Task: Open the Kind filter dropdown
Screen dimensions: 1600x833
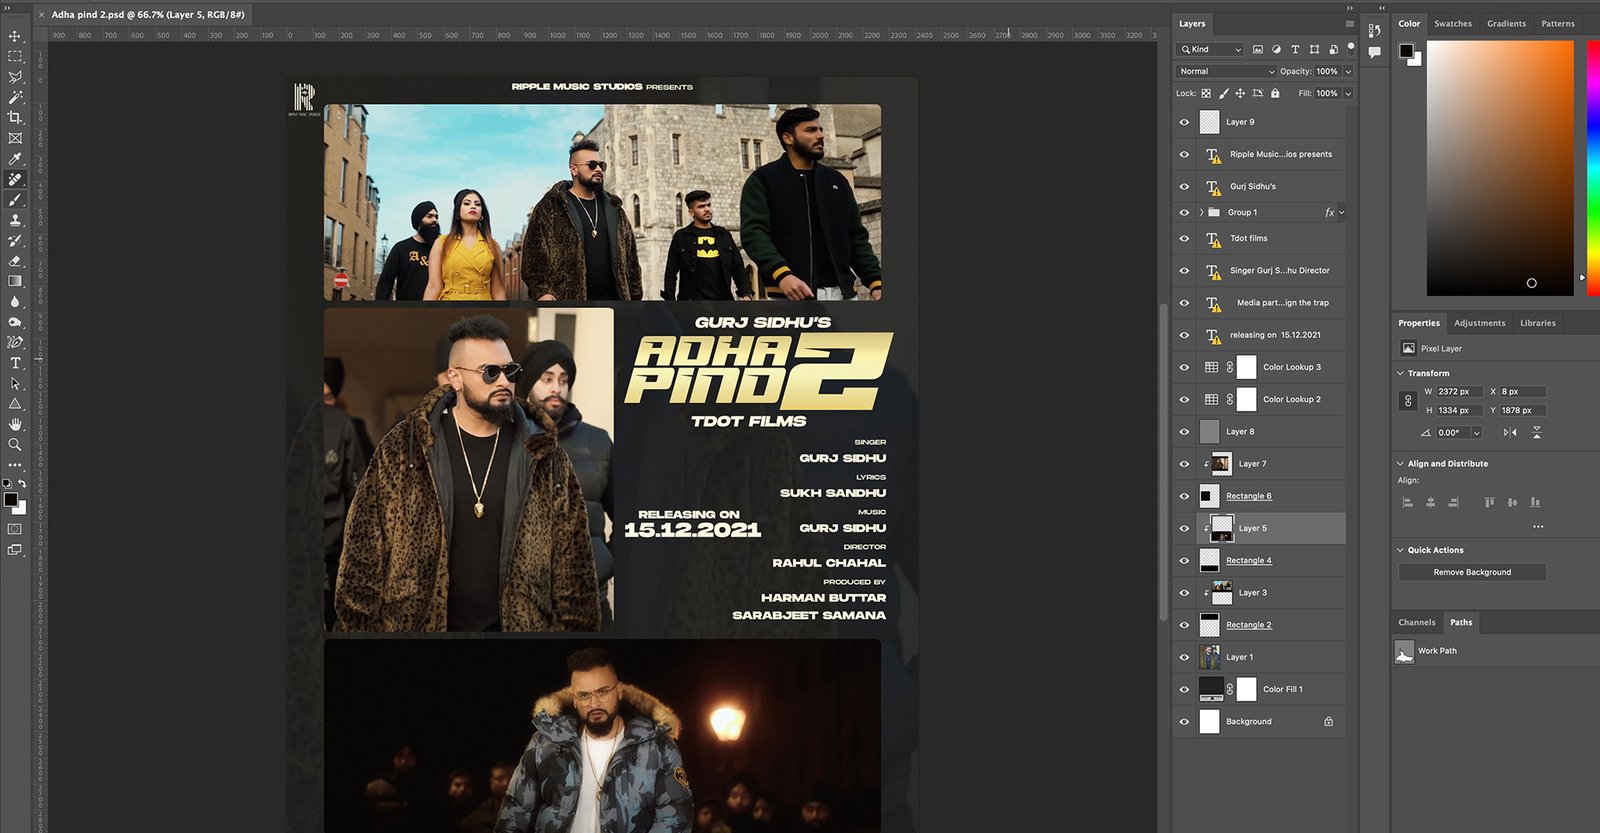Action: (x=1211, y=49)
